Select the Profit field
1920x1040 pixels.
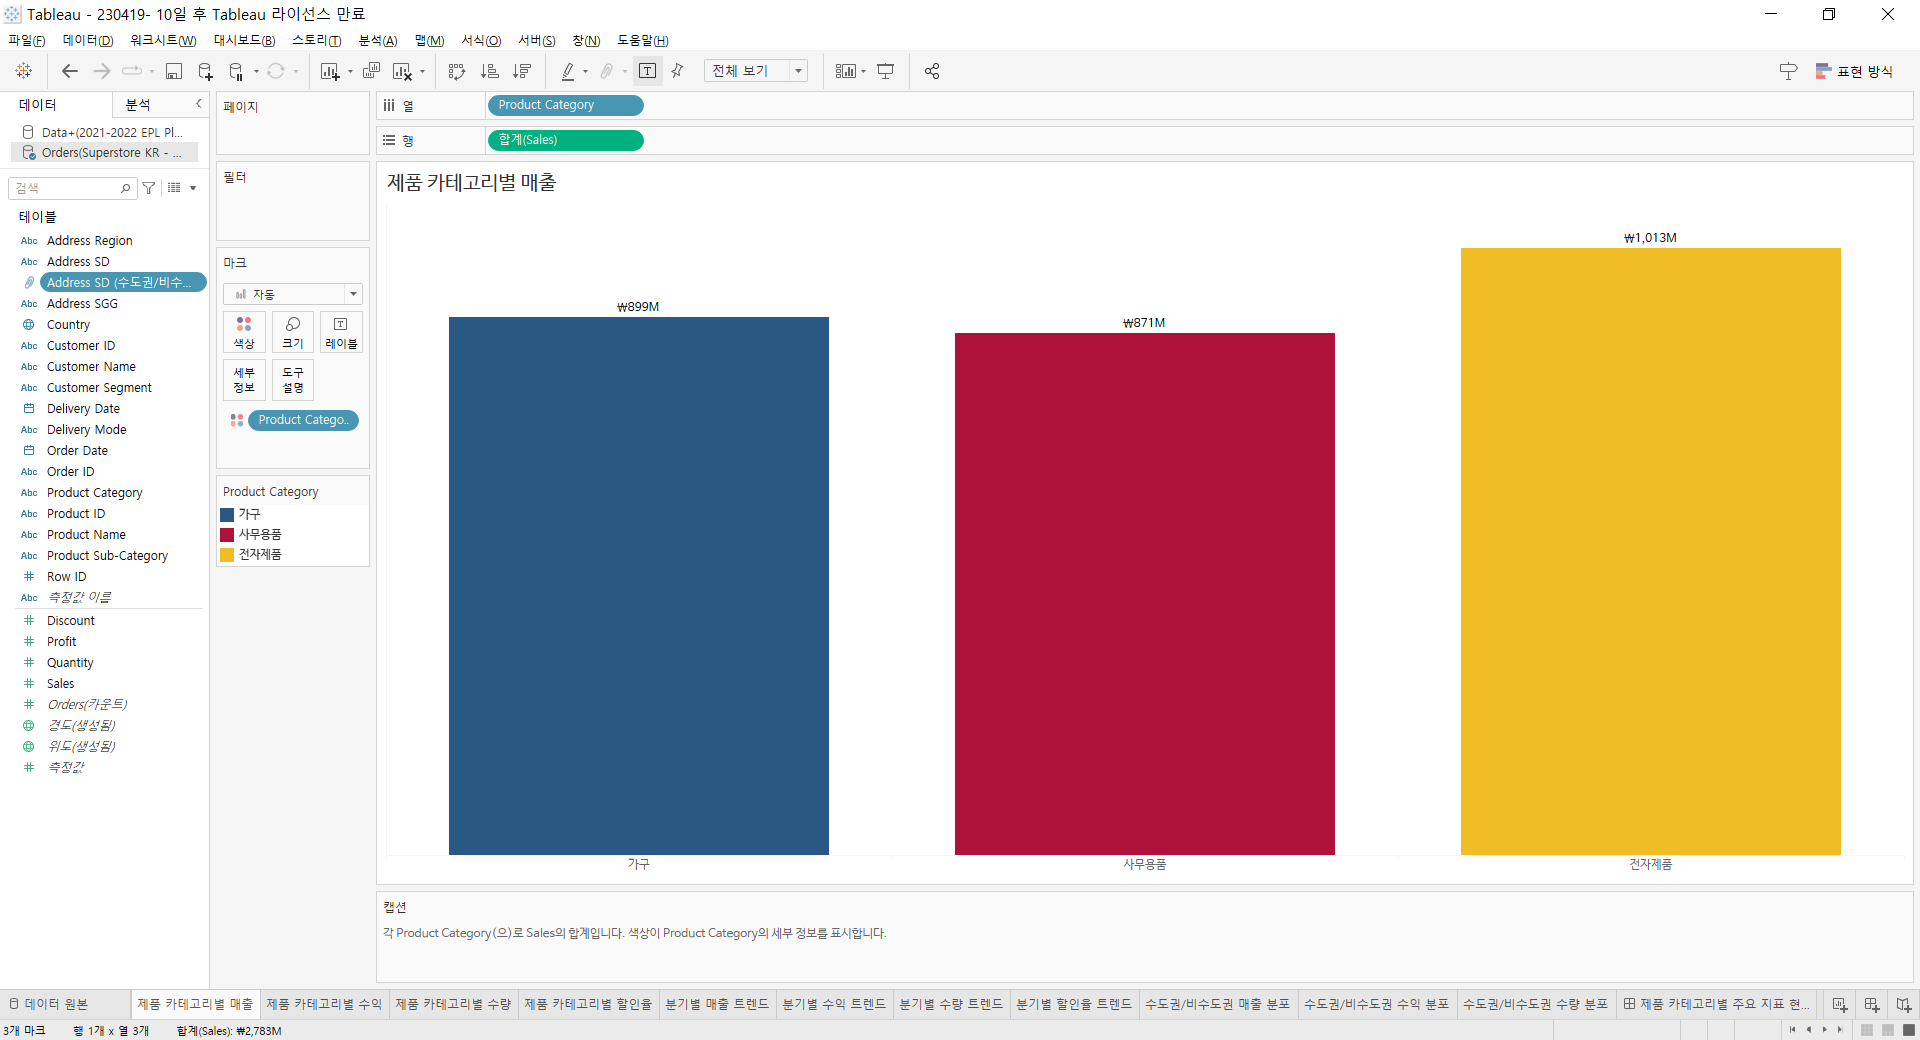(61, 642)
